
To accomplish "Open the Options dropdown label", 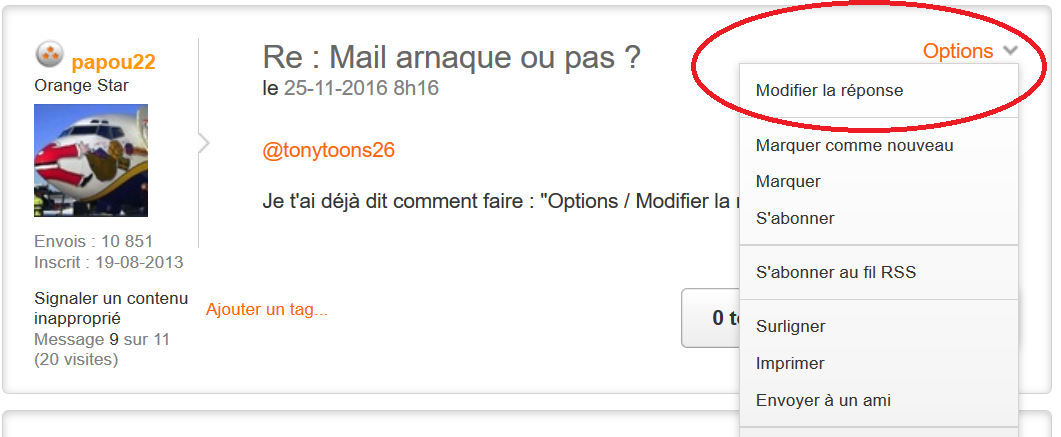I will [x=958, y=51].
